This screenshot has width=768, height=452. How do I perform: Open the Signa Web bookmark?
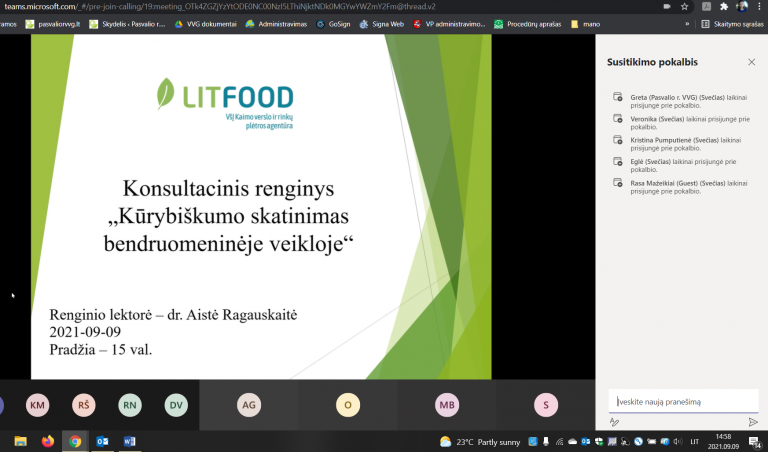point(382,24)
